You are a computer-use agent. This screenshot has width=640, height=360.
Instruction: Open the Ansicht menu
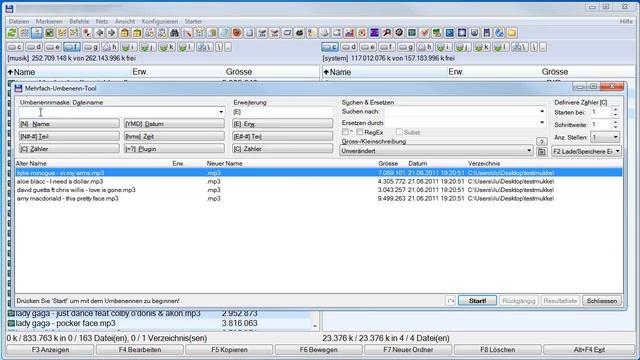click(x=124, y=21)
